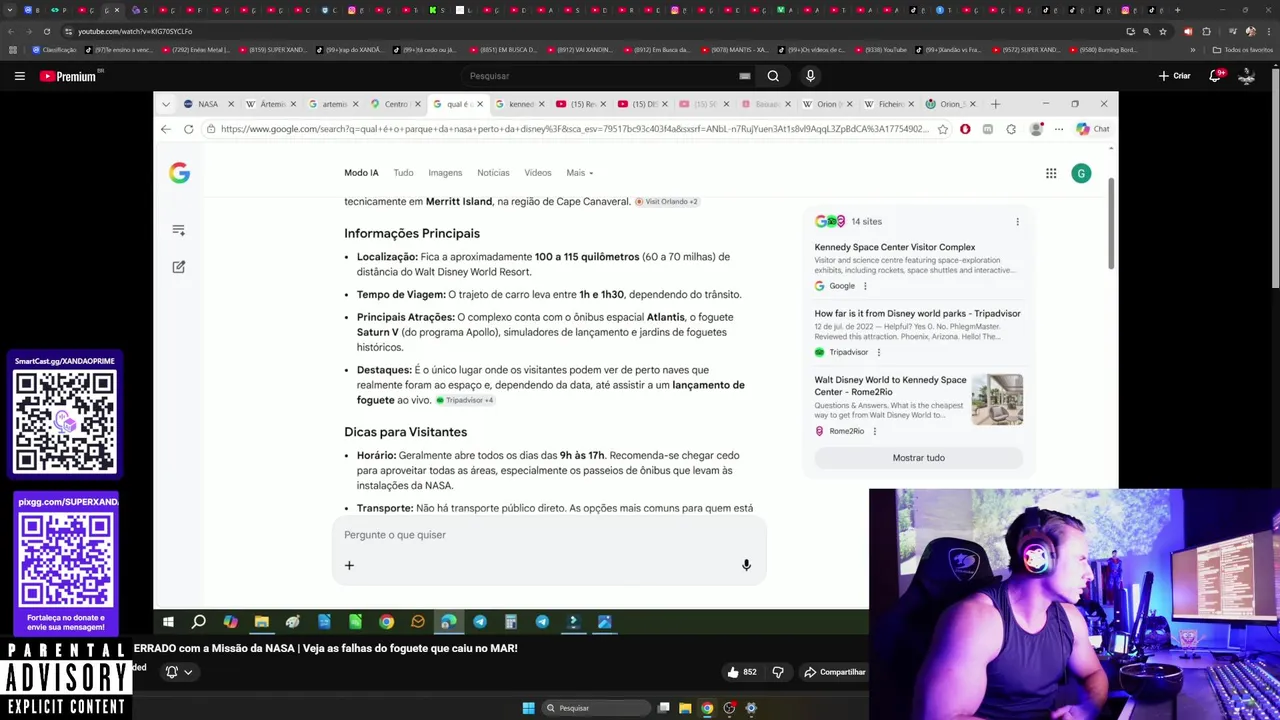Open the green G Google account avatar
The height and width of the screenshot is (720, 1280).
point(1081,173)
